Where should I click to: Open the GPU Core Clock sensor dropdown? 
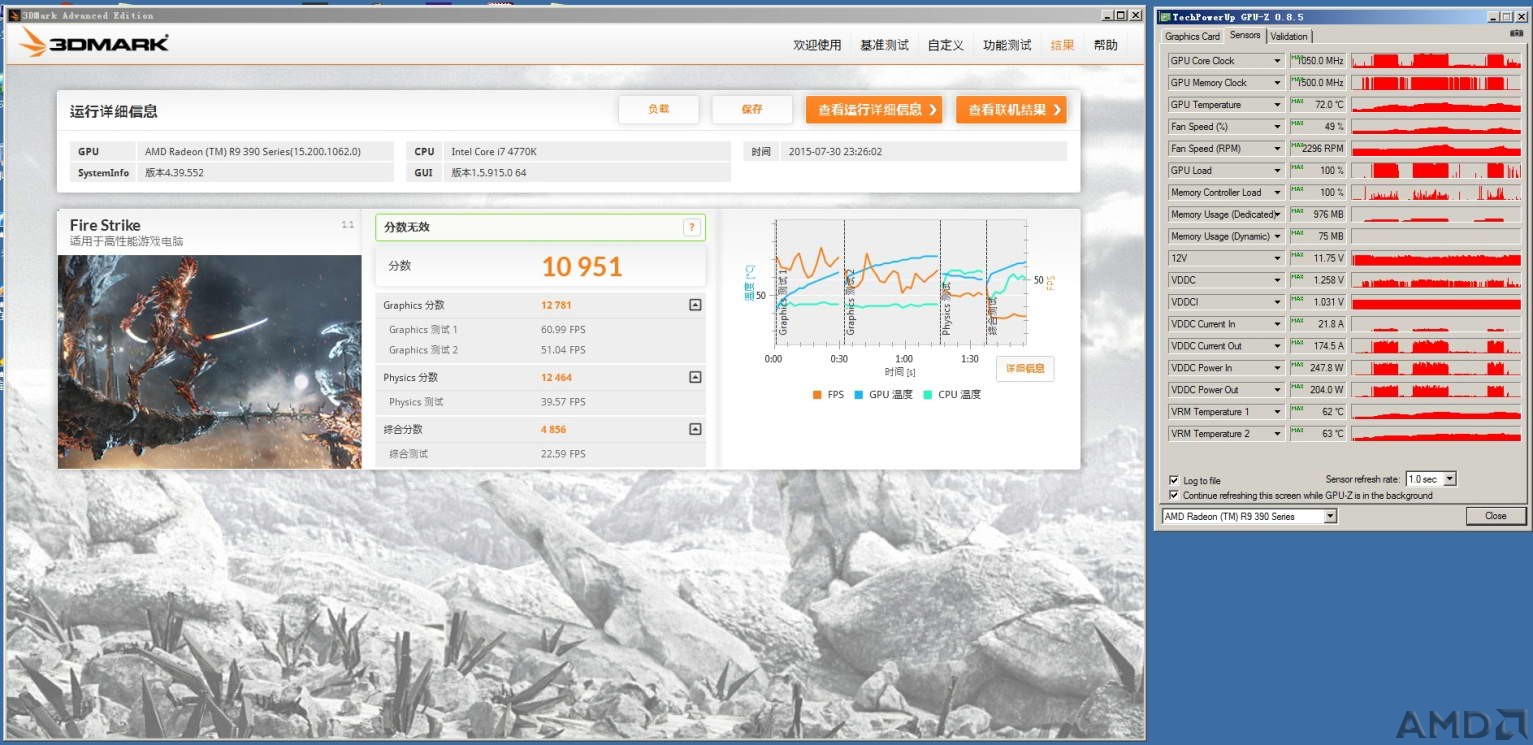point(1277,61)
